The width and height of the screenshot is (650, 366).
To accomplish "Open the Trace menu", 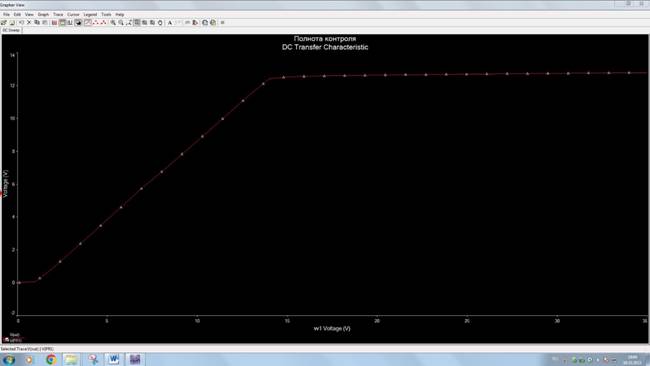I will (58, 15).
